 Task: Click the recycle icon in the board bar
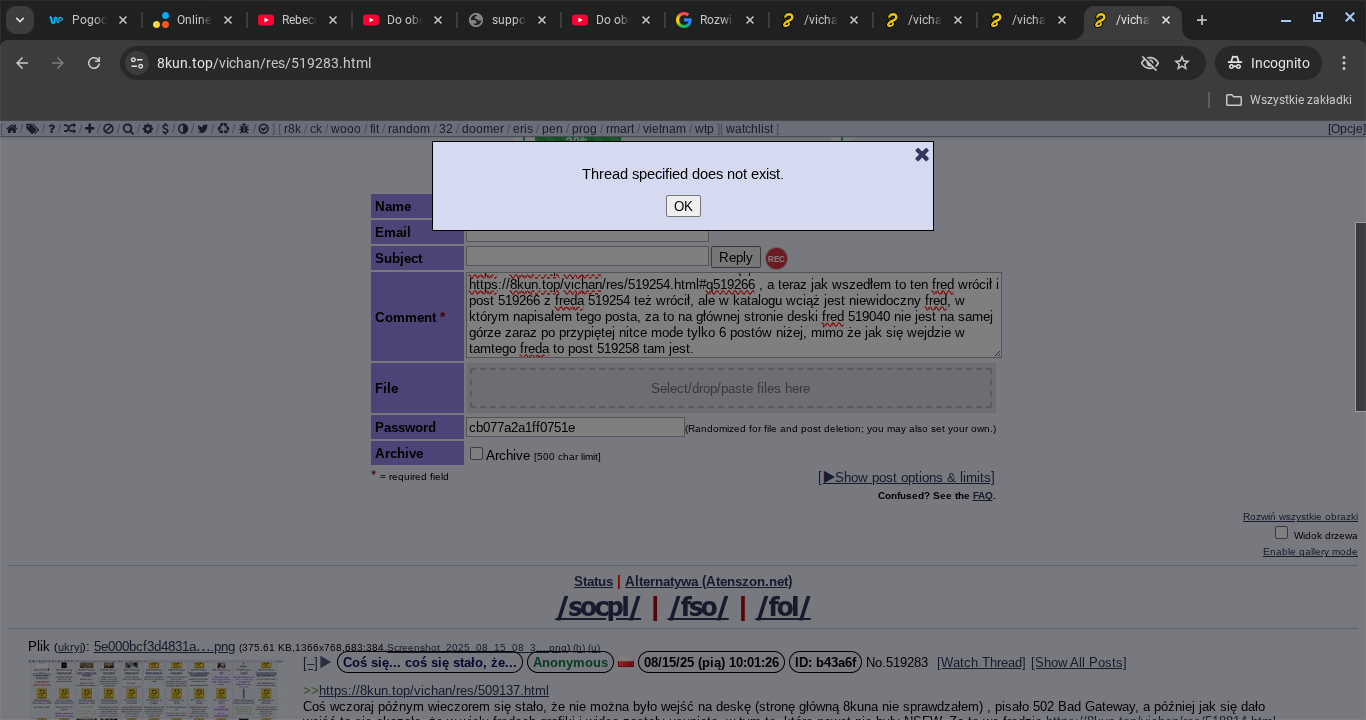(223, 129)
